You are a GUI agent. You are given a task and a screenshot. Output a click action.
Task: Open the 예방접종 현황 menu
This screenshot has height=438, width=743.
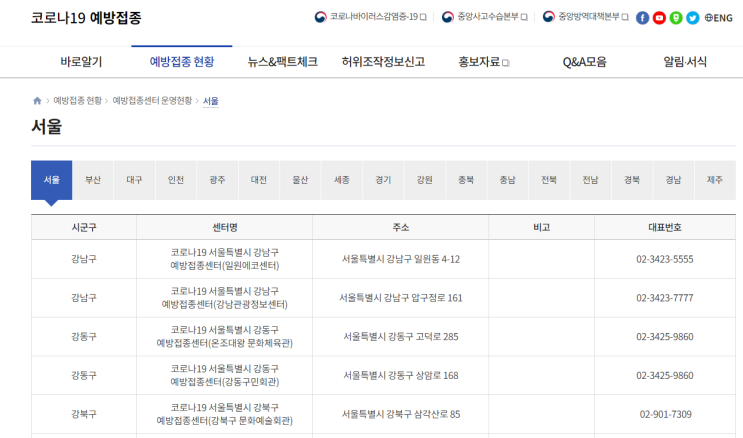182,62
